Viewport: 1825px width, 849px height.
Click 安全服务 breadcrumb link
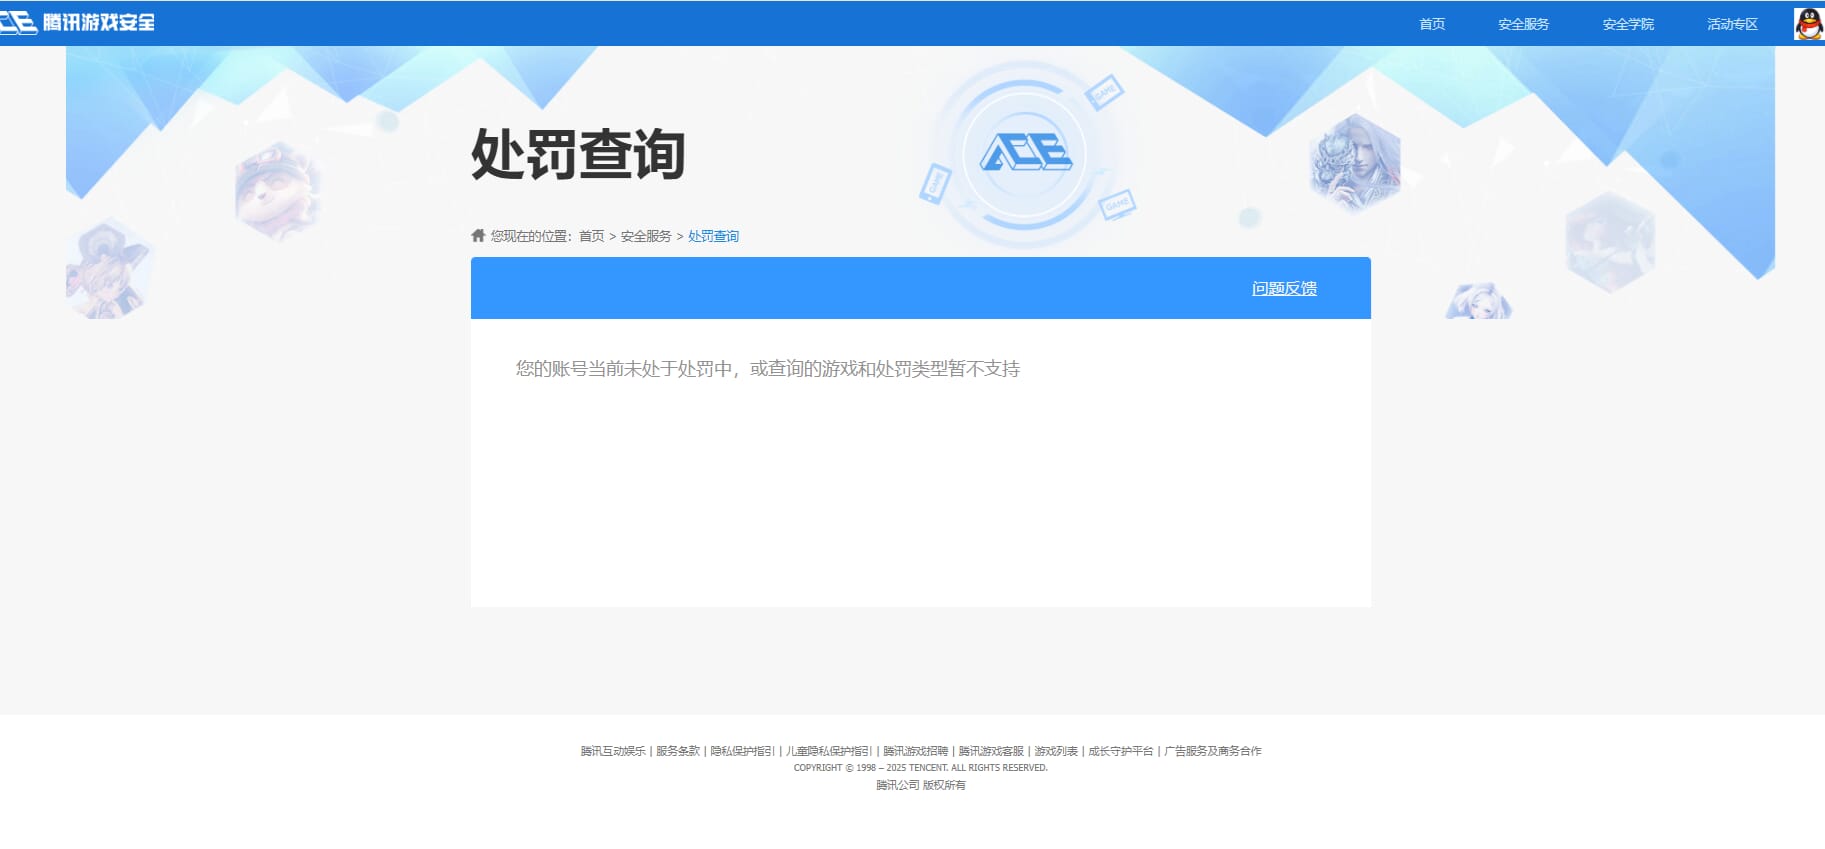click(x=646, y=236)
